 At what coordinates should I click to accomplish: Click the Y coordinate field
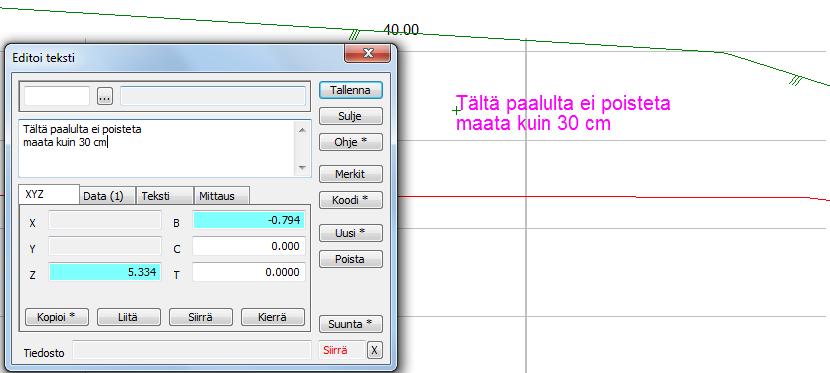(x=105, y=247)
